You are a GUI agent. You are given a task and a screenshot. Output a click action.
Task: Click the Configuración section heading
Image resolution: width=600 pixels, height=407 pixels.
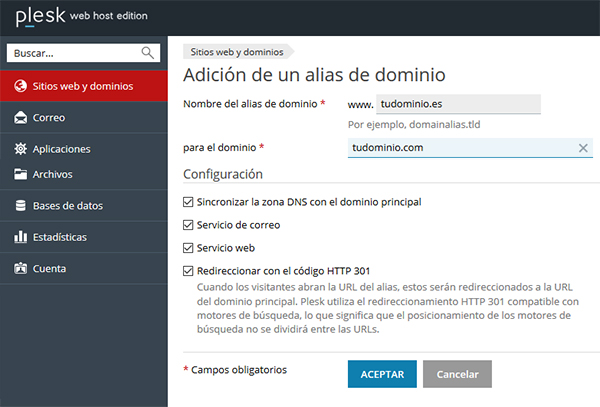223,174
